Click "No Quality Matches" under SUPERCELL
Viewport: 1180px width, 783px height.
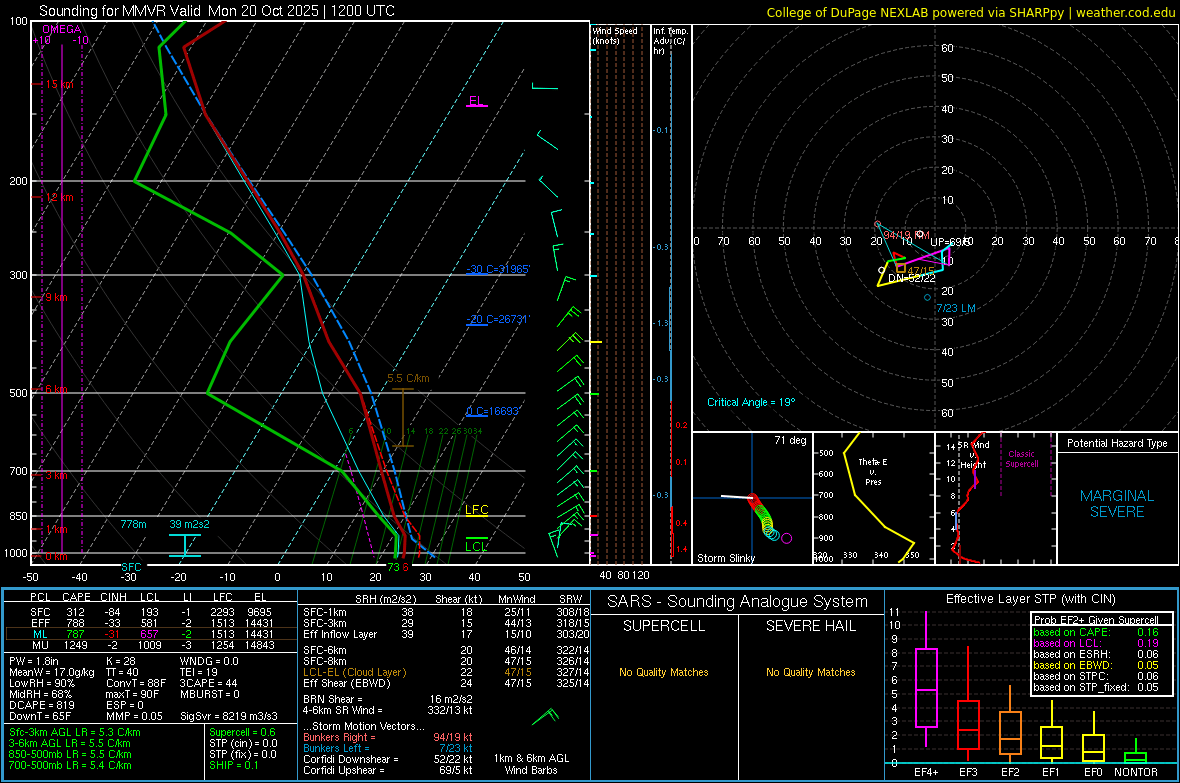pyautogui.click(x=664, y=672)
